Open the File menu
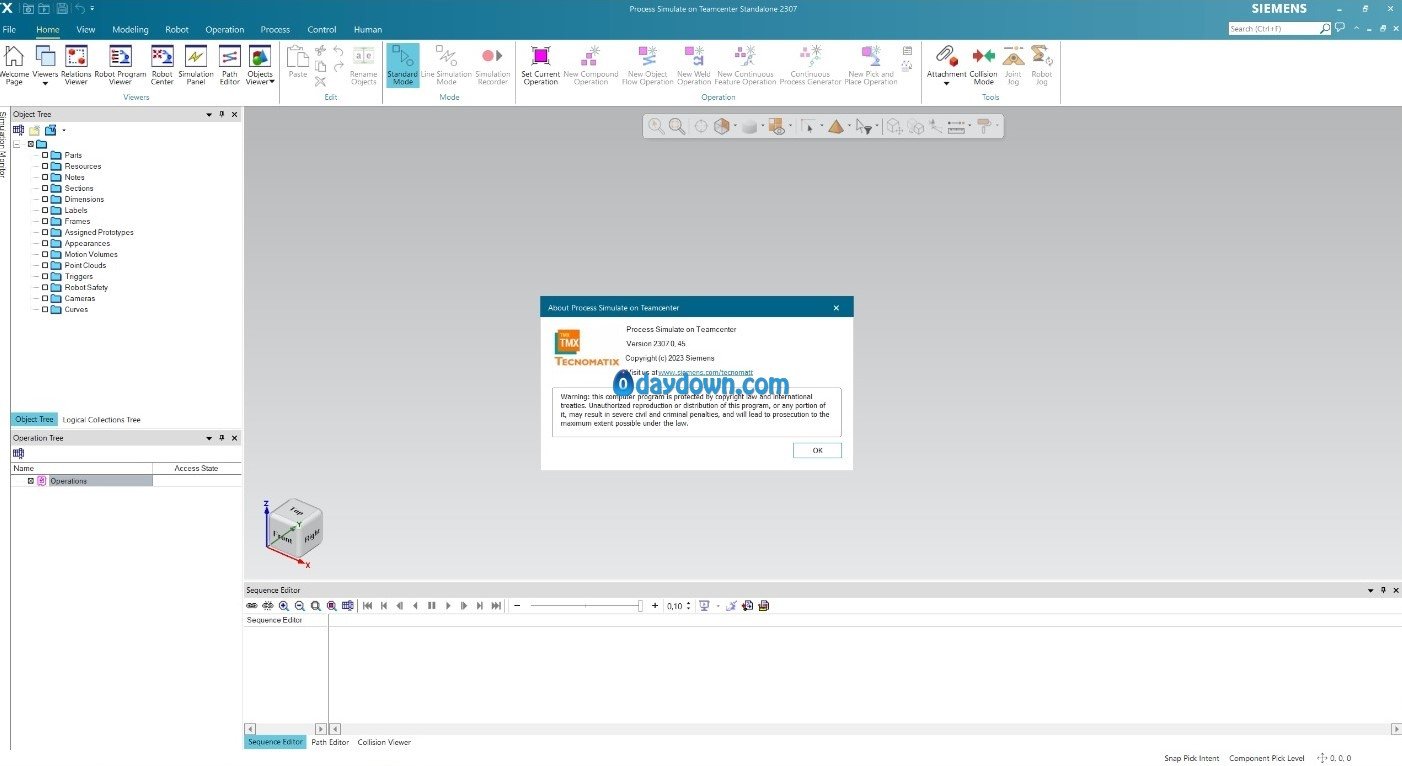The width and height of the screenshot is (1402, 766). [x=9, y=29]
